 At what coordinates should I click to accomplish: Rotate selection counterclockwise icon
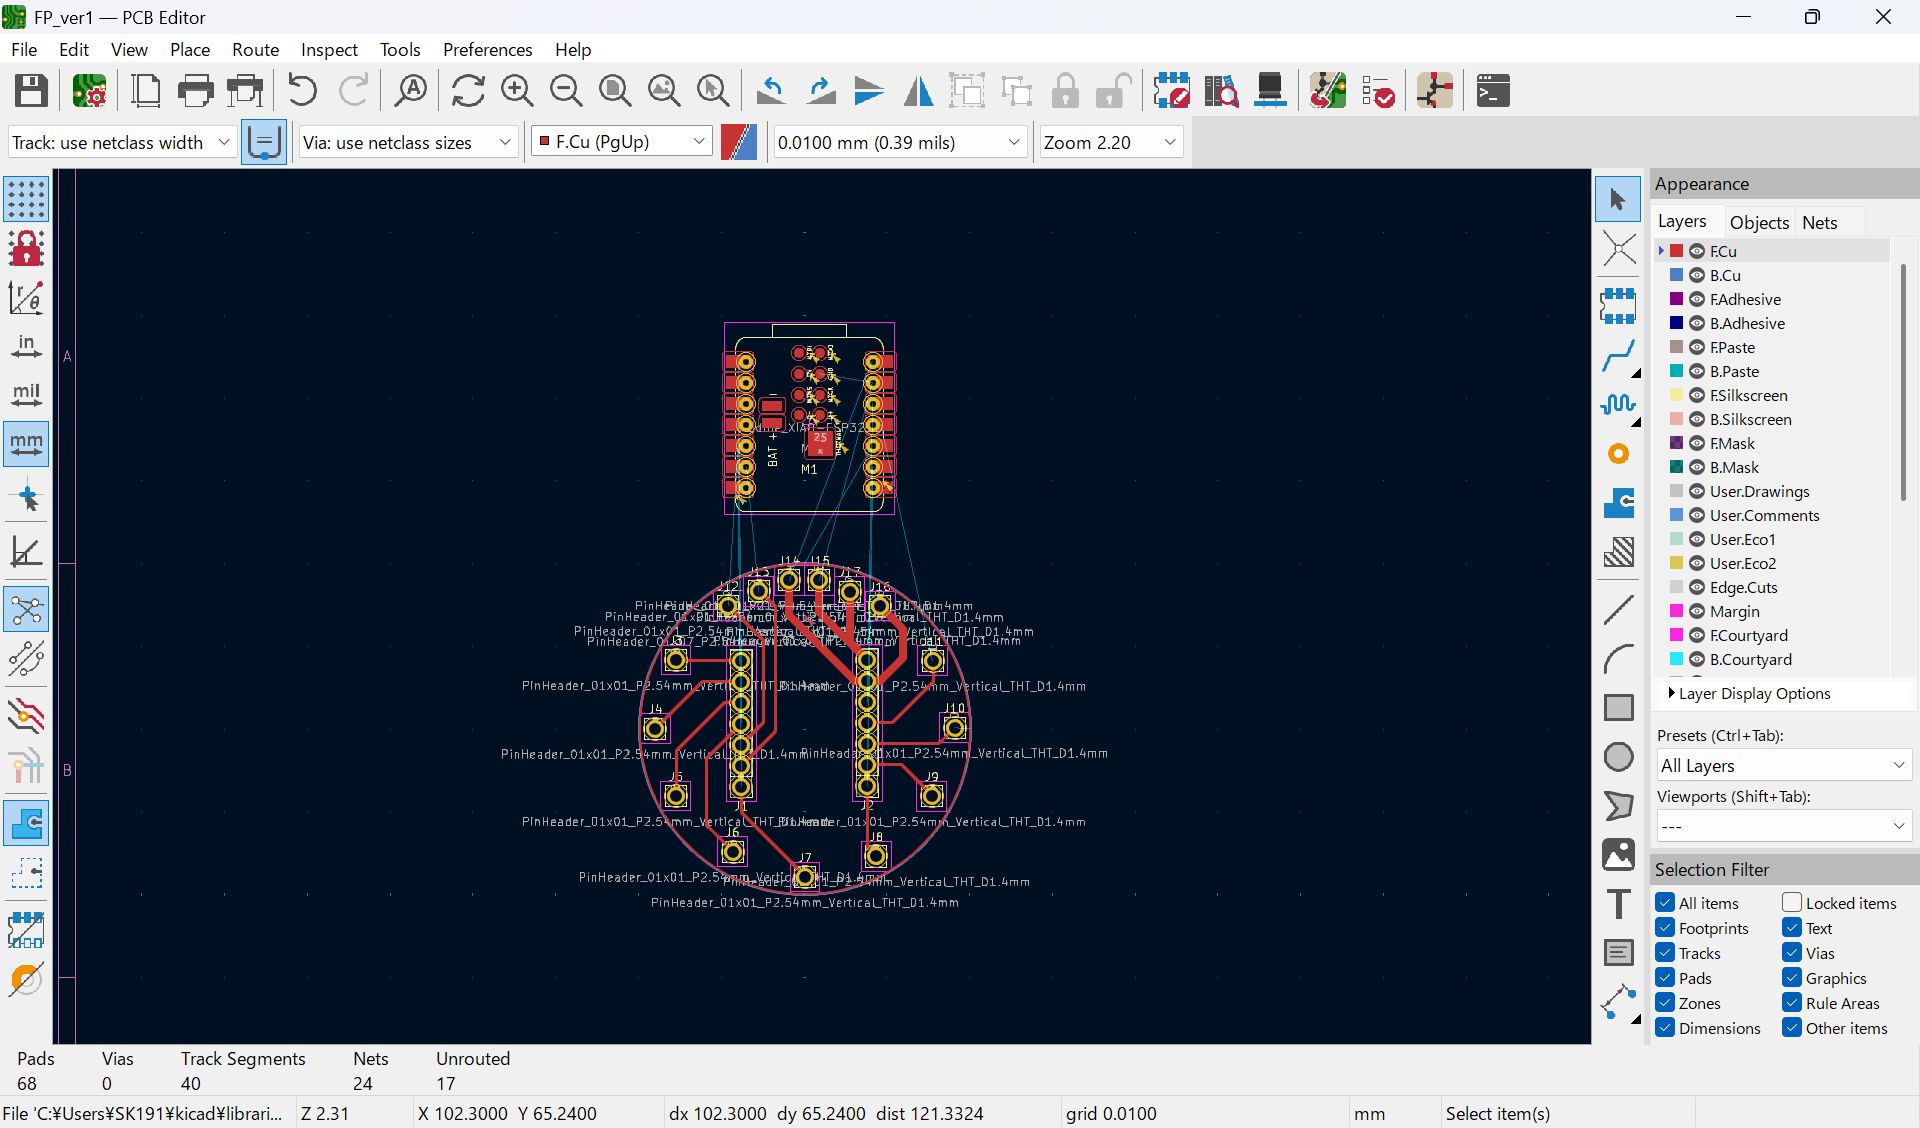click(x=770, y=91)
